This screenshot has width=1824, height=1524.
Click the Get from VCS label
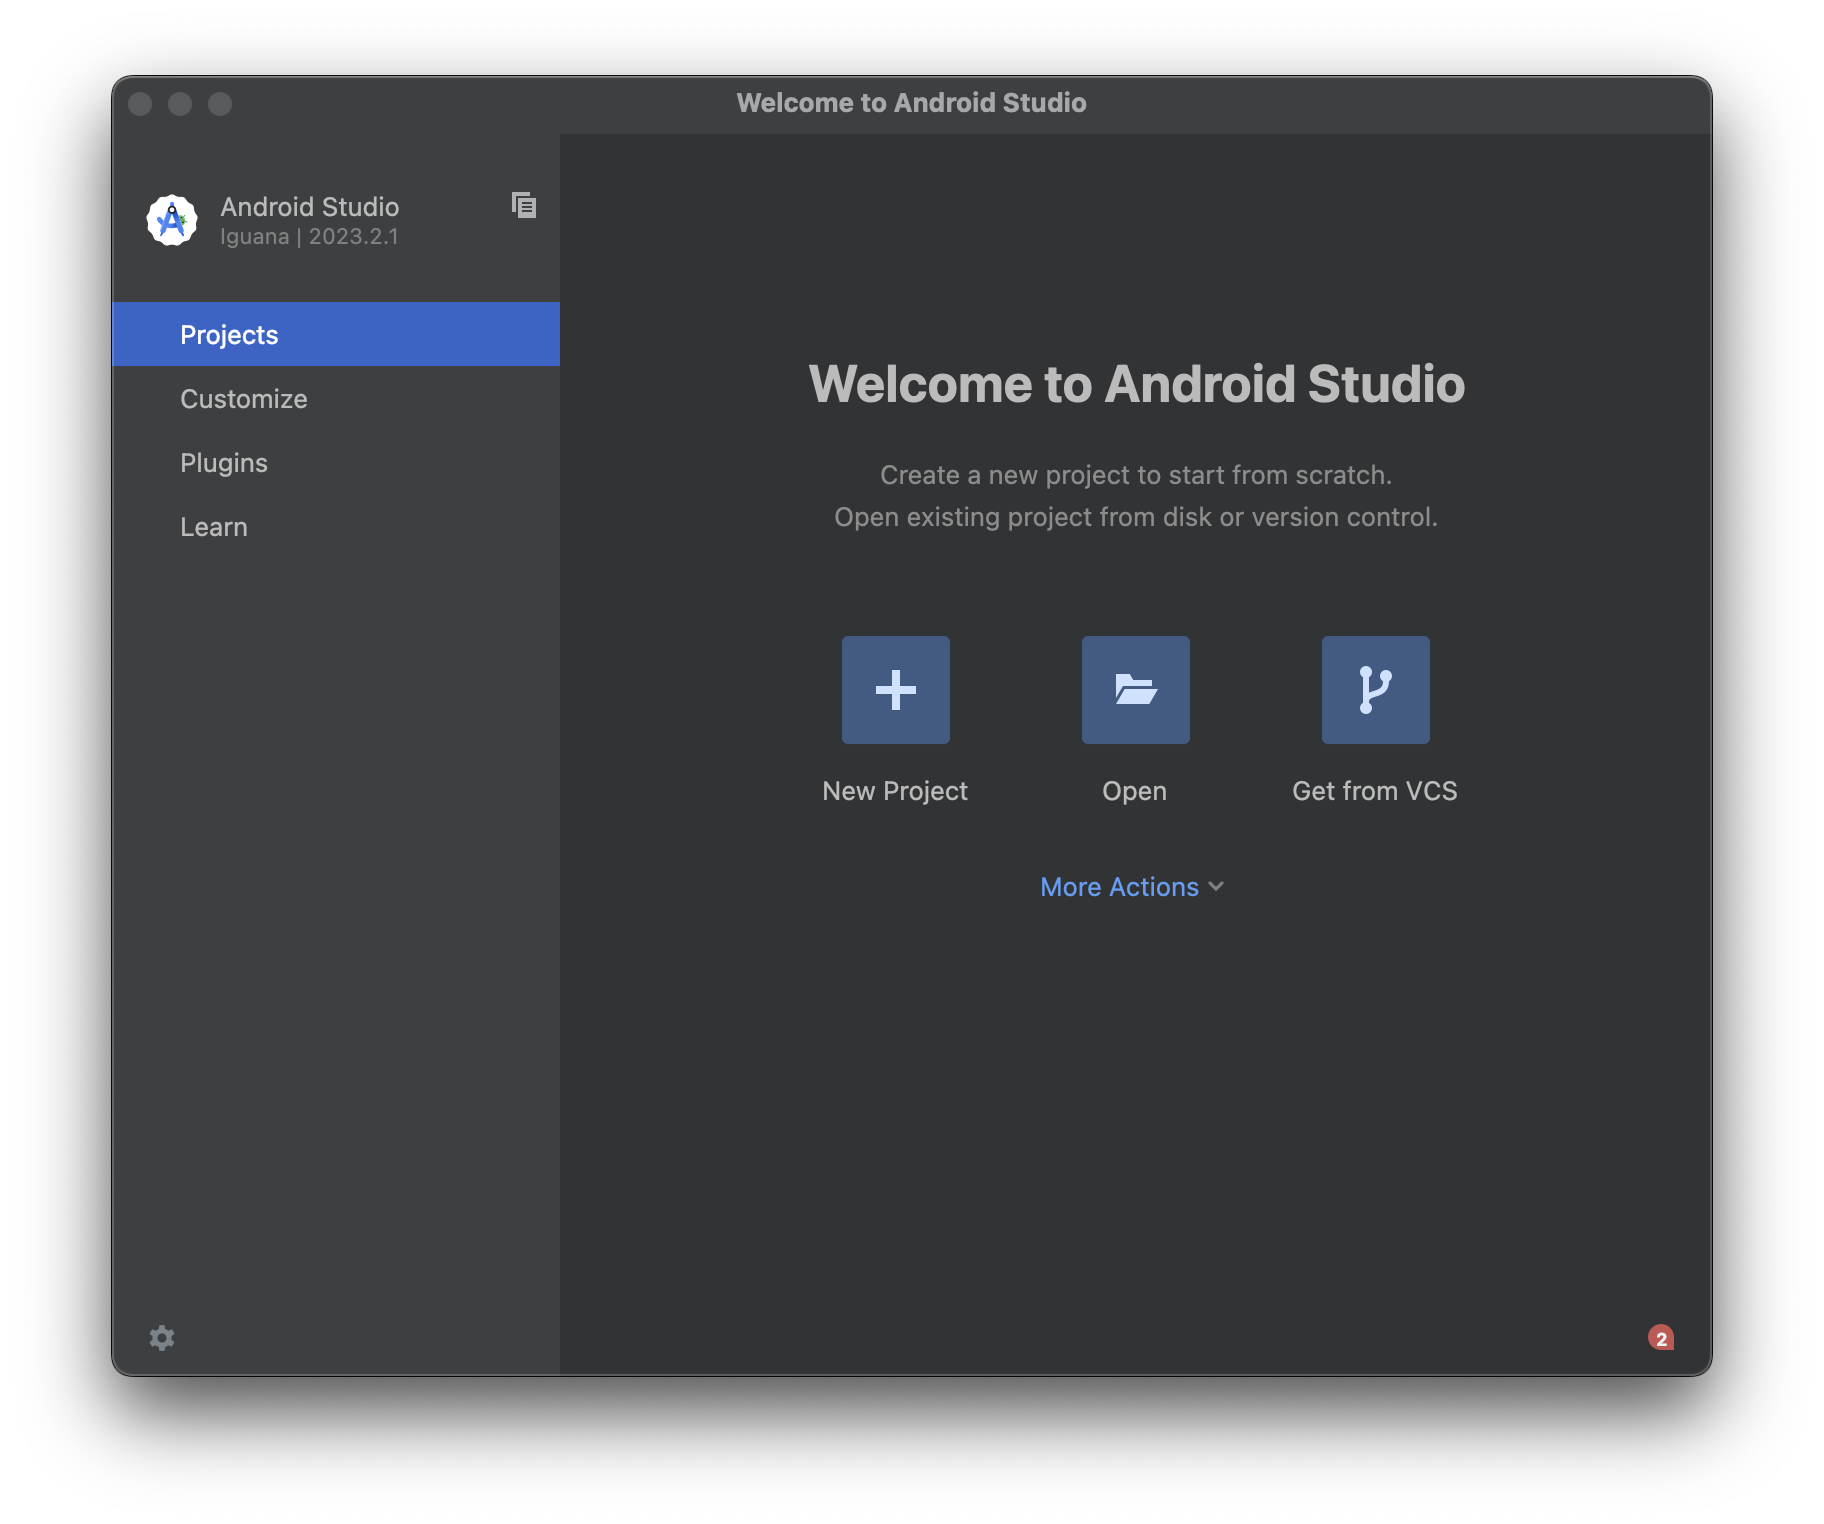(x=1375, y=790)
